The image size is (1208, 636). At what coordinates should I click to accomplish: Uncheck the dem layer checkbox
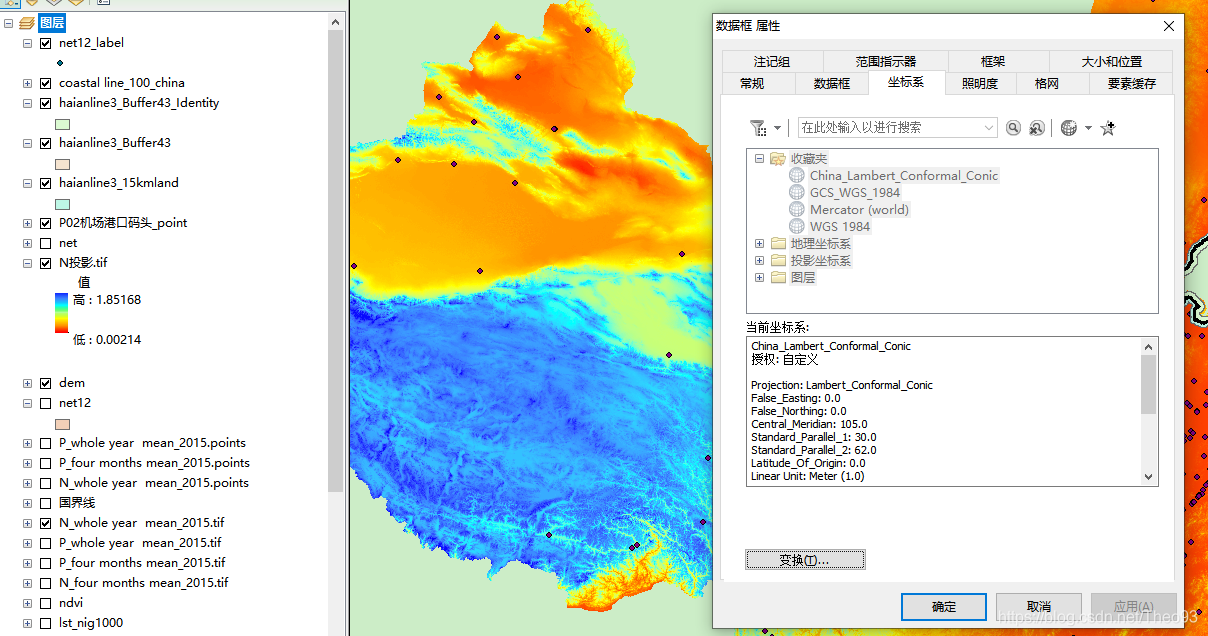tap(45, 383)
